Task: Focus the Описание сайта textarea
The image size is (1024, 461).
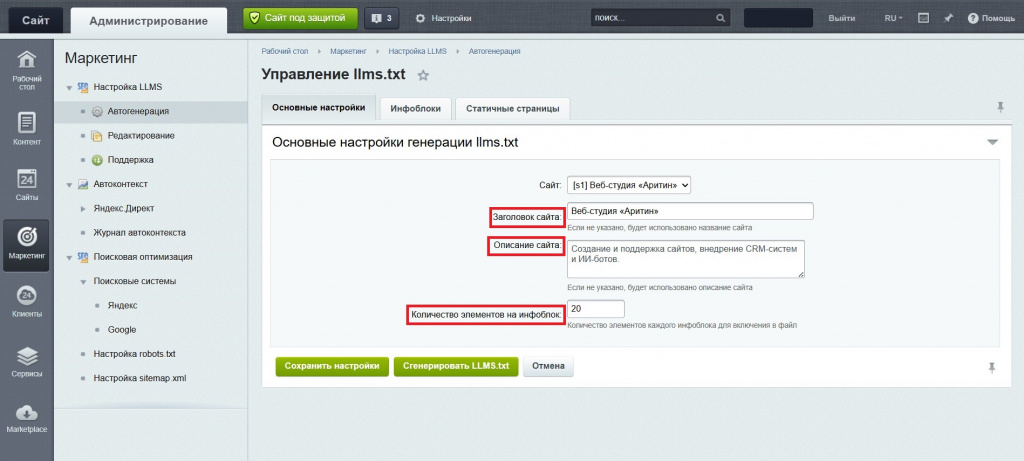Action: (686, 259)
